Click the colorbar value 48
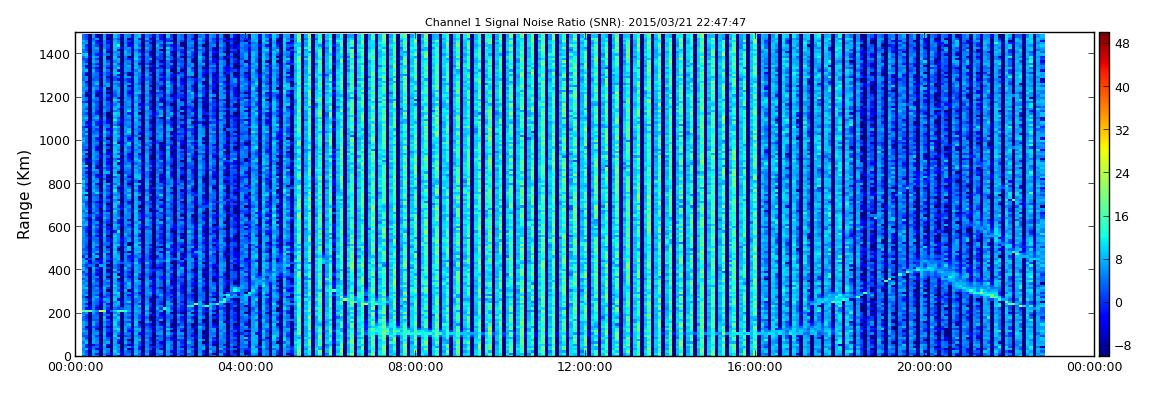 coord(1122,44)
